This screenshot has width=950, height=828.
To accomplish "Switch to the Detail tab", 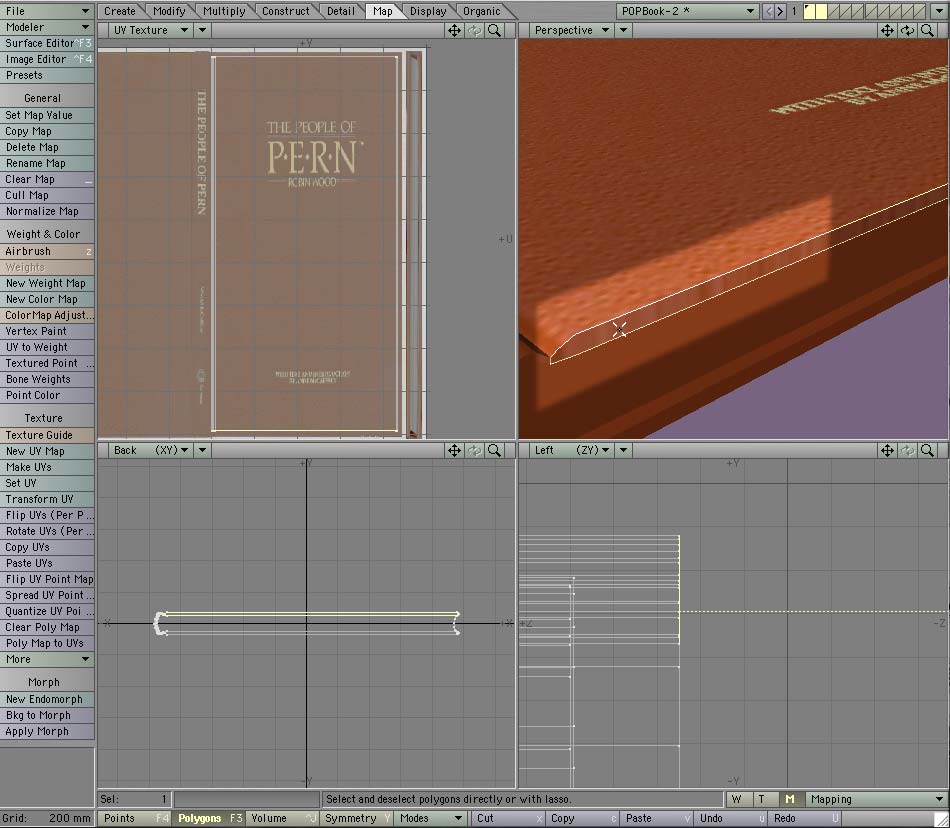I will [x=340, y=11].
